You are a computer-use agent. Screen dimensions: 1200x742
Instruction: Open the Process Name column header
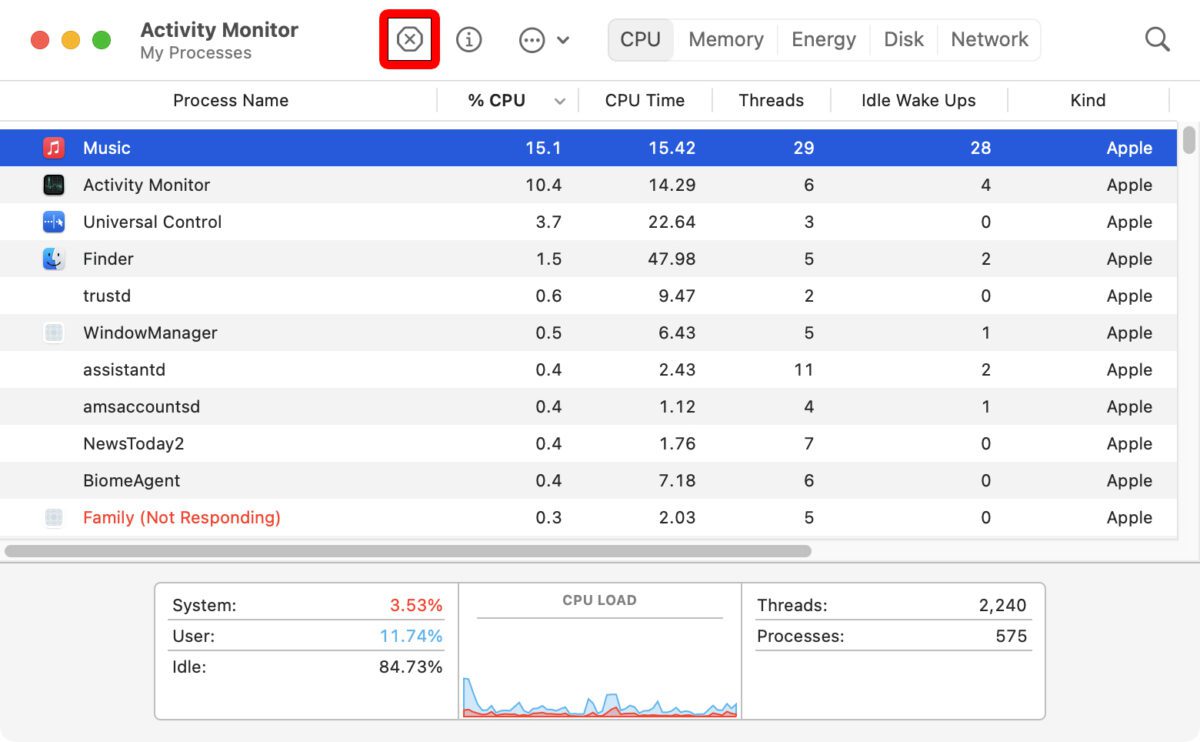(x=230, y=100)
